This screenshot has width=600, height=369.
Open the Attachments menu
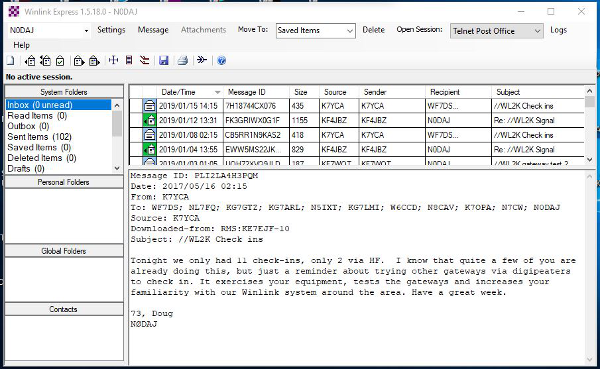coord(203,30)
